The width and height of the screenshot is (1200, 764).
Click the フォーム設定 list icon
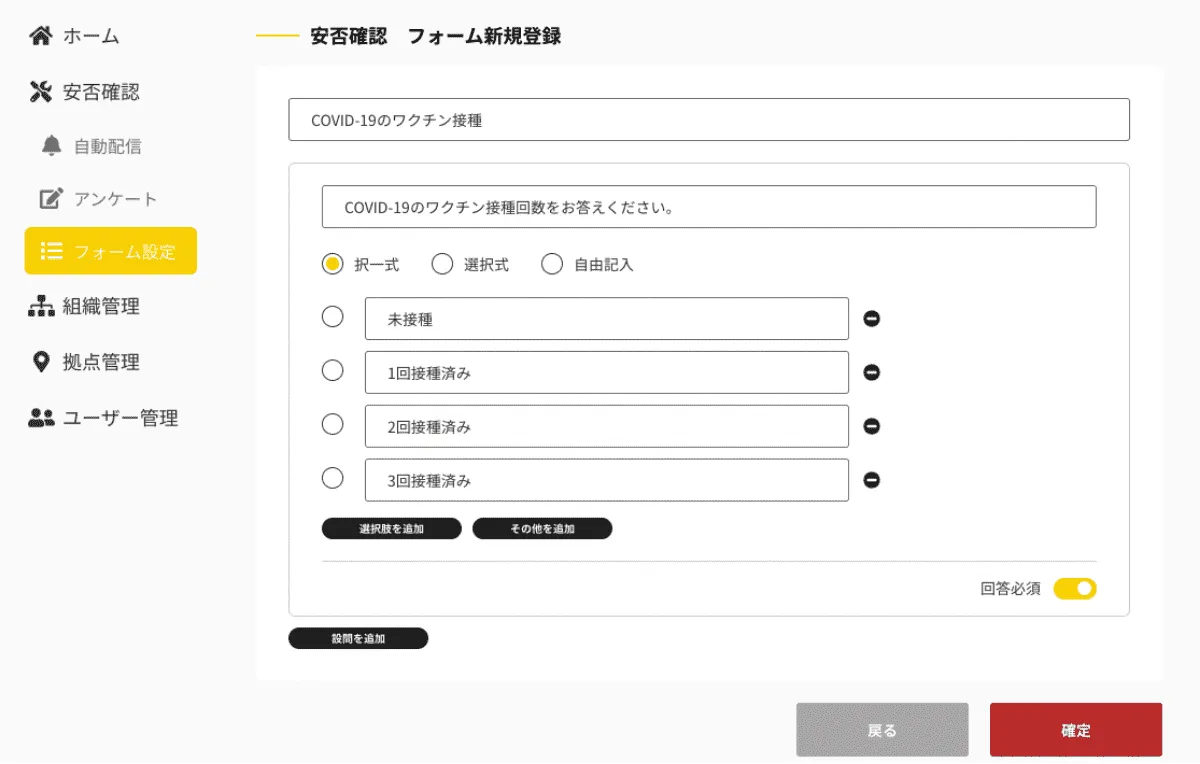pos(51,251)
